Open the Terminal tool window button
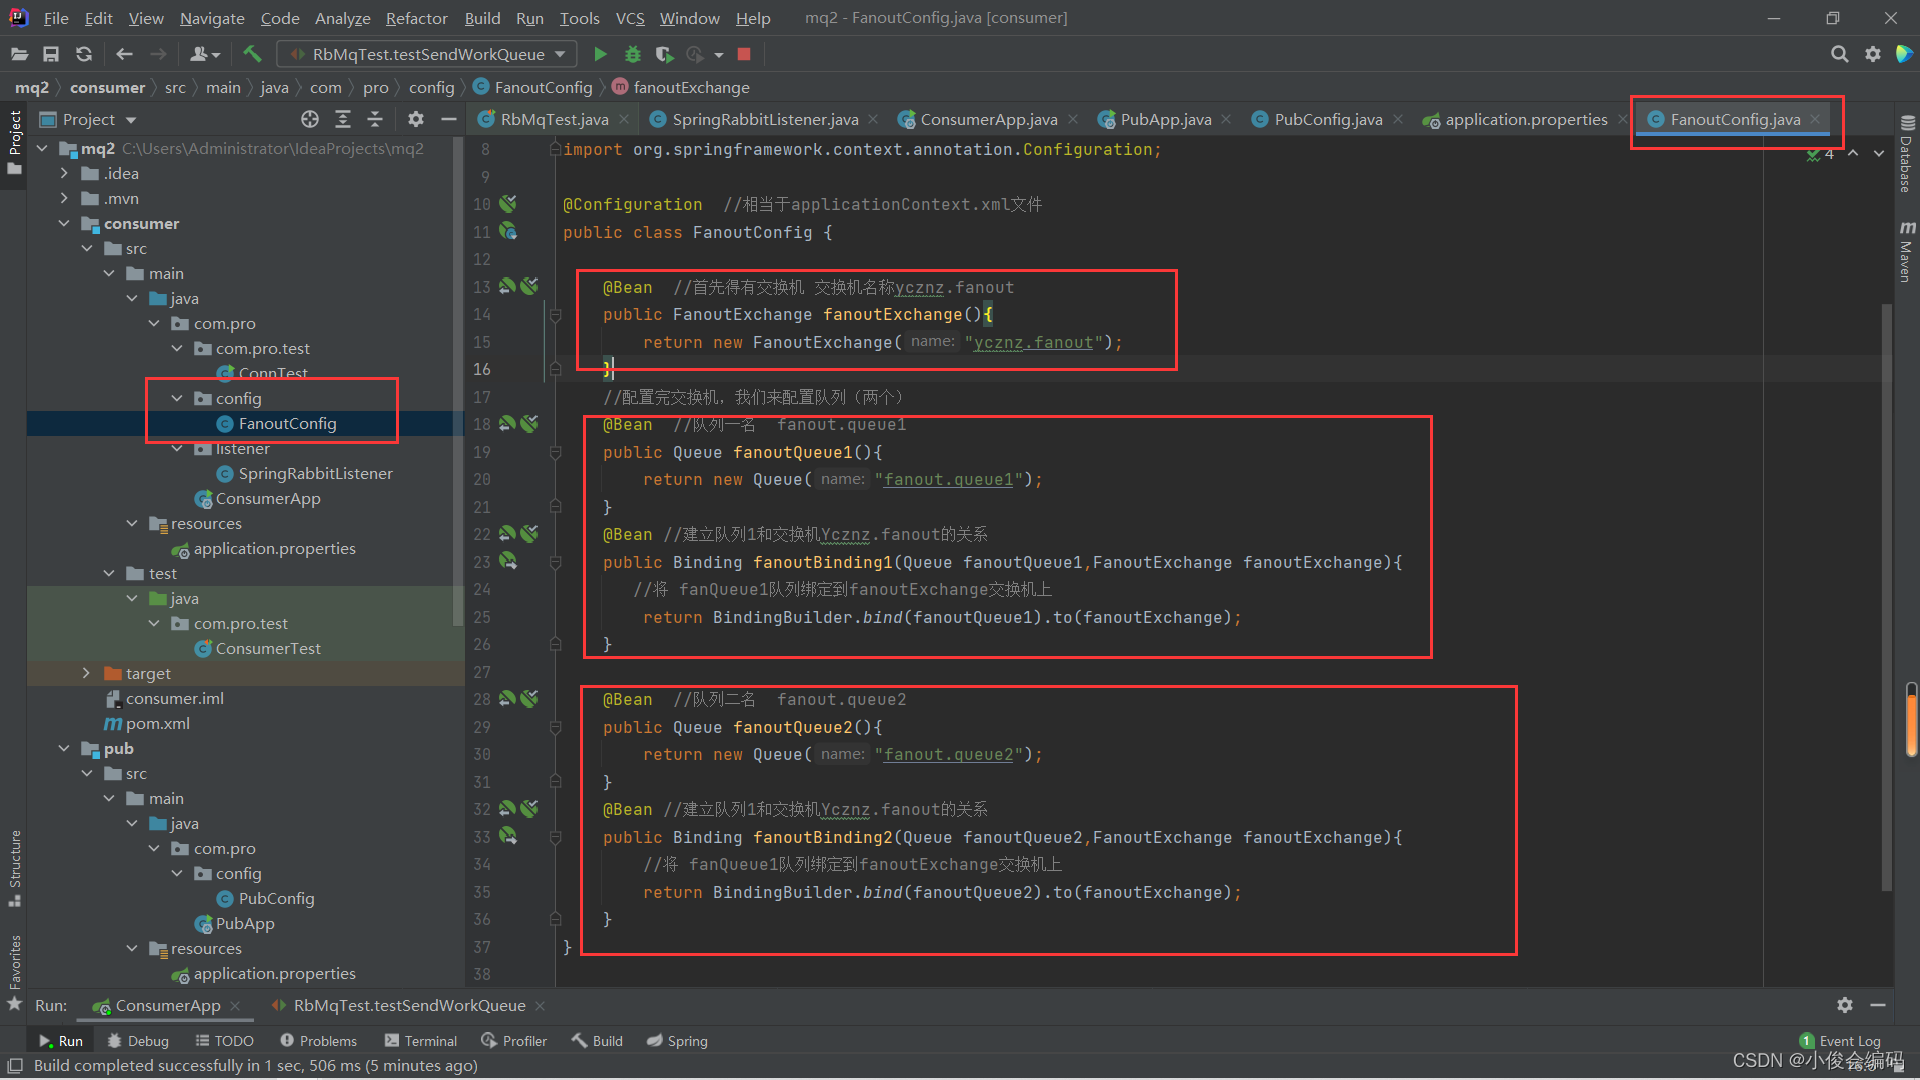Viewport: 1920px width, 1080px height. pyautogui.click(x=421, y=1041)
